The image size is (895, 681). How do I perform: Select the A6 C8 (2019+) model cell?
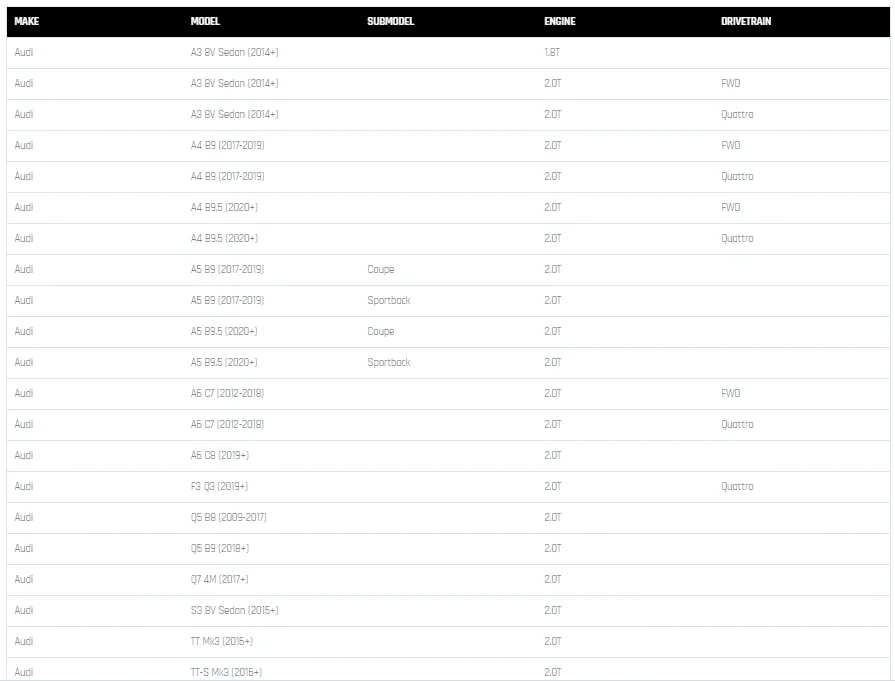point(219,455)
